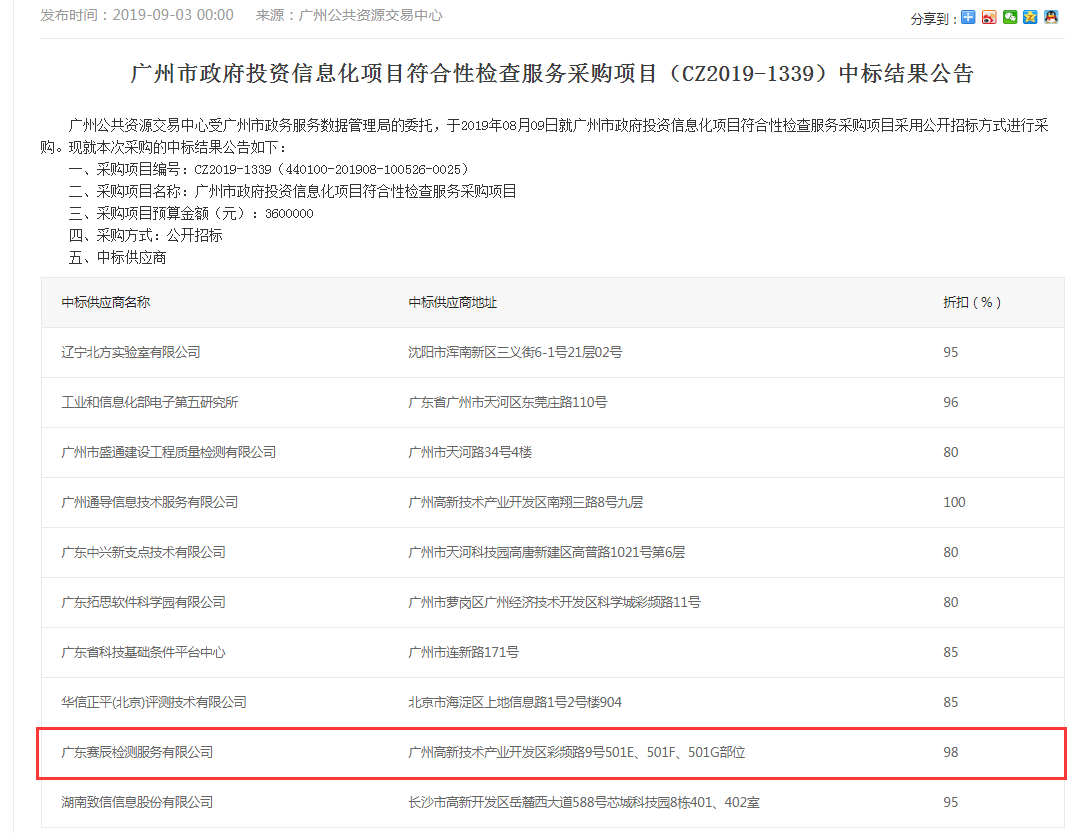Share to QQ penguin icon

1051,17
